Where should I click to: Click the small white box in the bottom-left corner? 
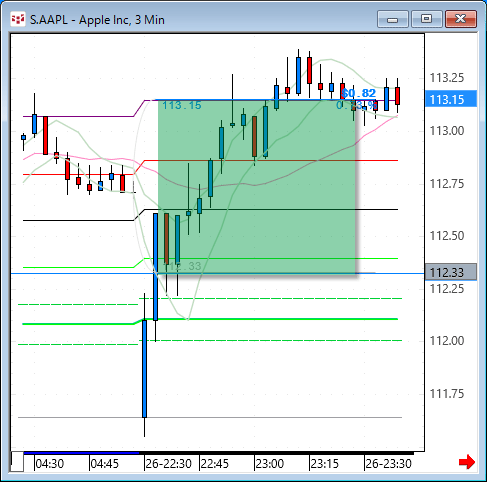tap(17, 462)
